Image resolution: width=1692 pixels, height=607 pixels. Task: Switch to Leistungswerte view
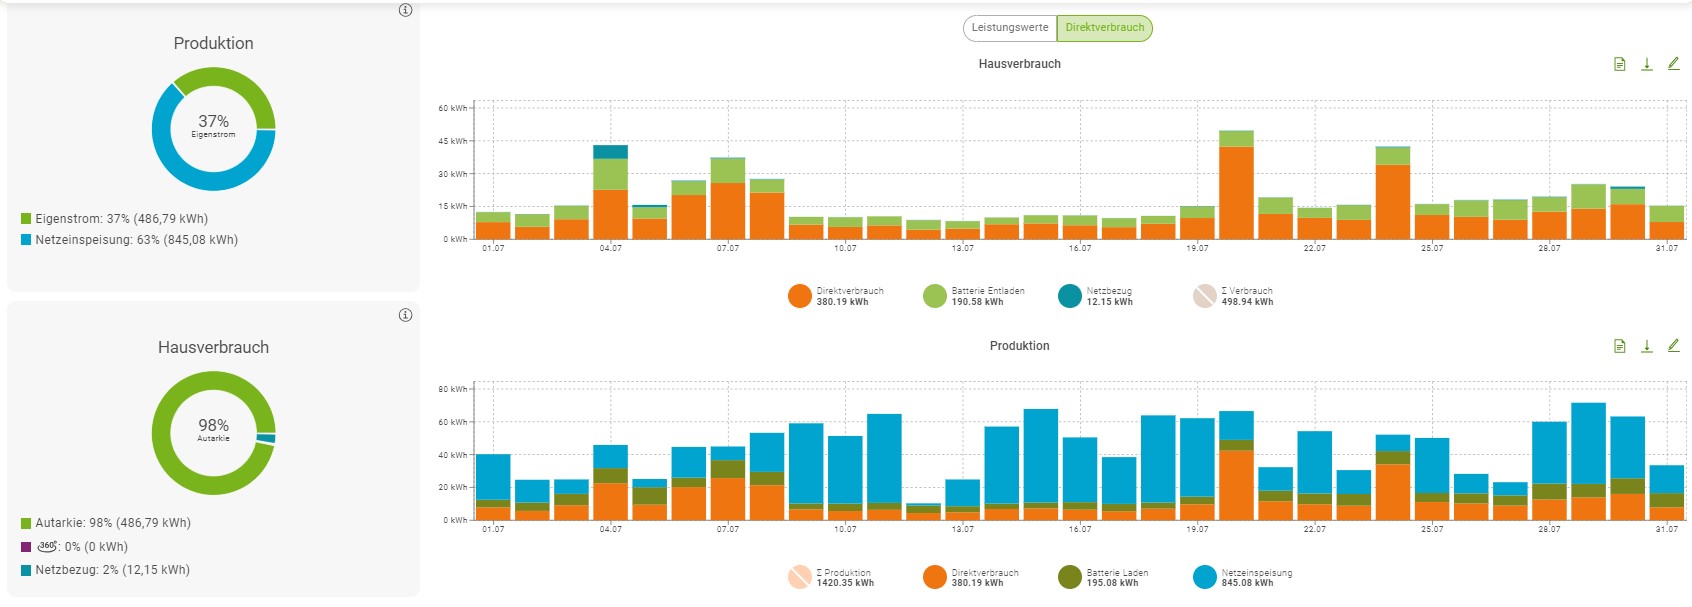point(1009,28)
